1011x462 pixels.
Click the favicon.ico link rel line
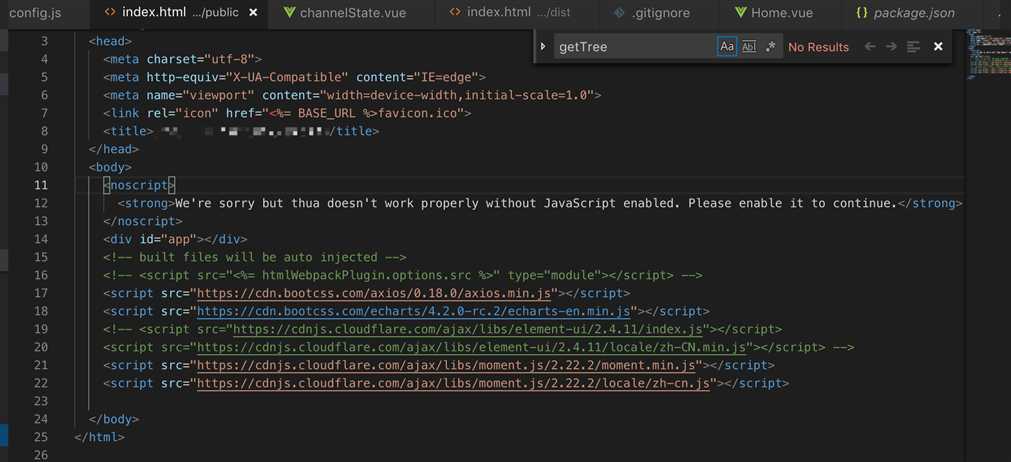[288, 113]
